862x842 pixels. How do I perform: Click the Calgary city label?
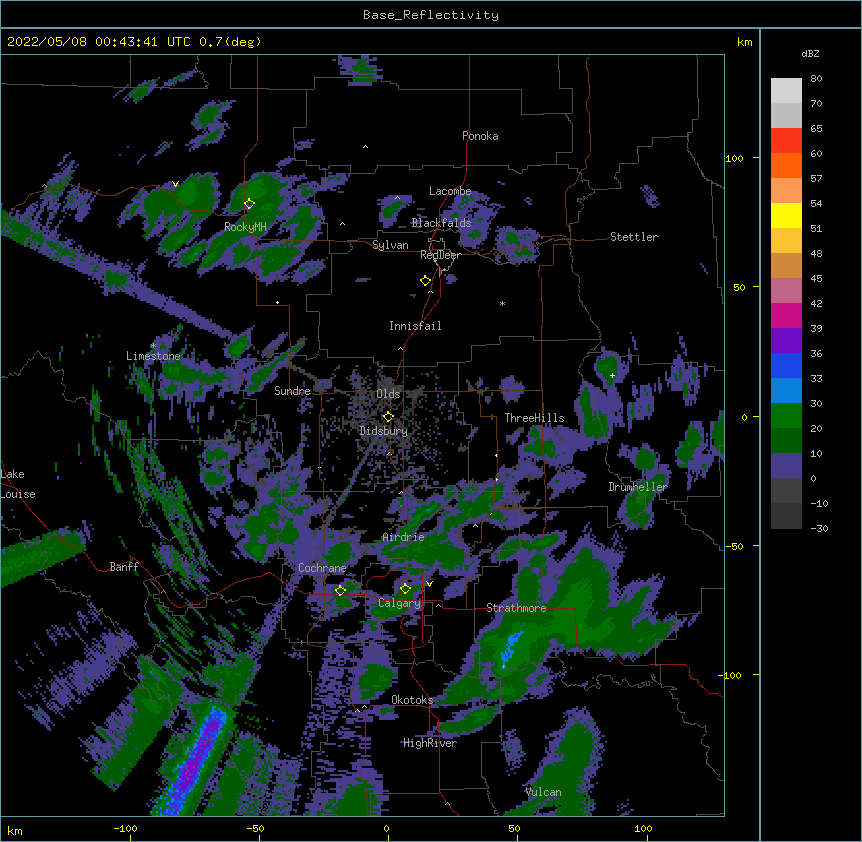pyautogui.click(x=399, y=603)
